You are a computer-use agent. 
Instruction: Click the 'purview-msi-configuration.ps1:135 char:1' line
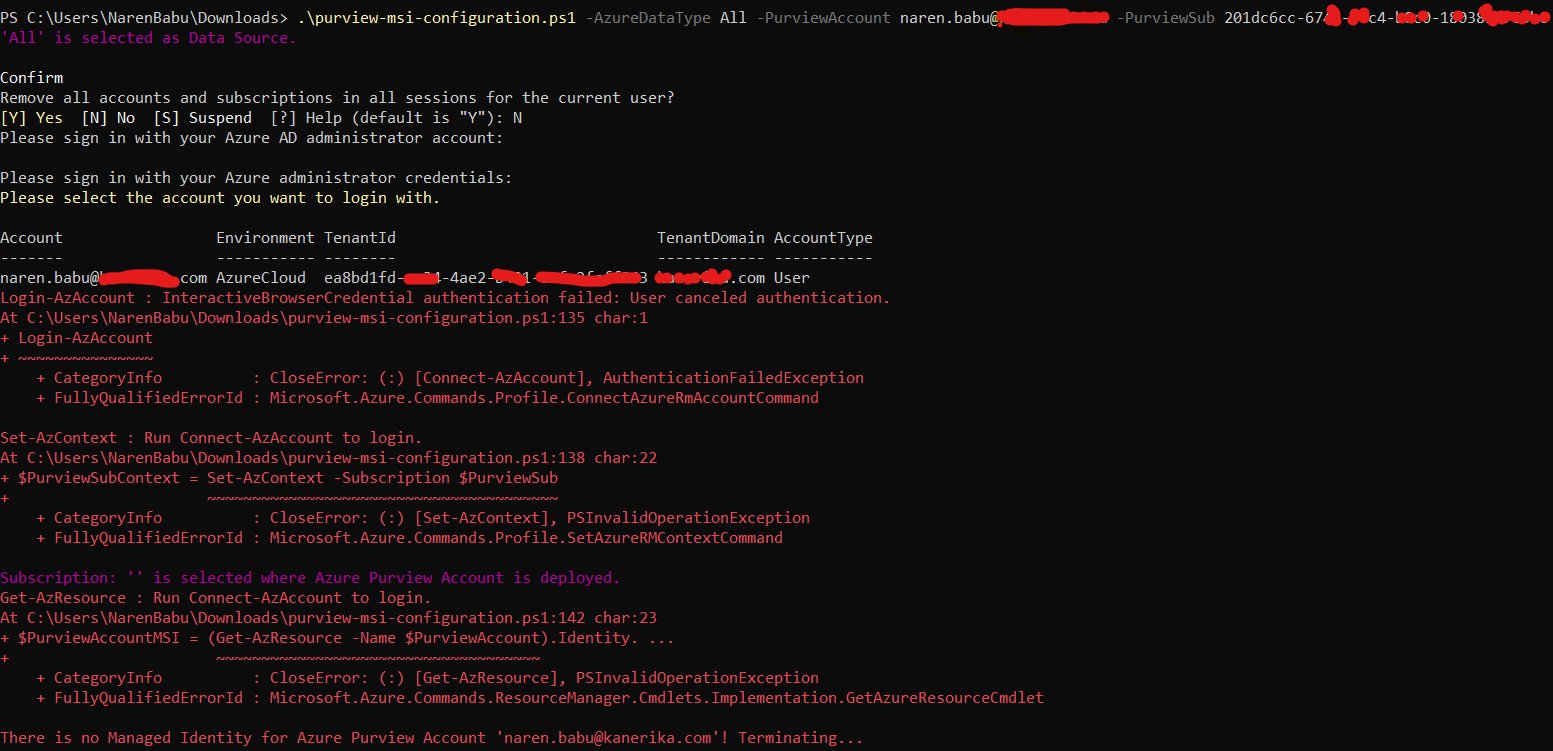(324, 318)
